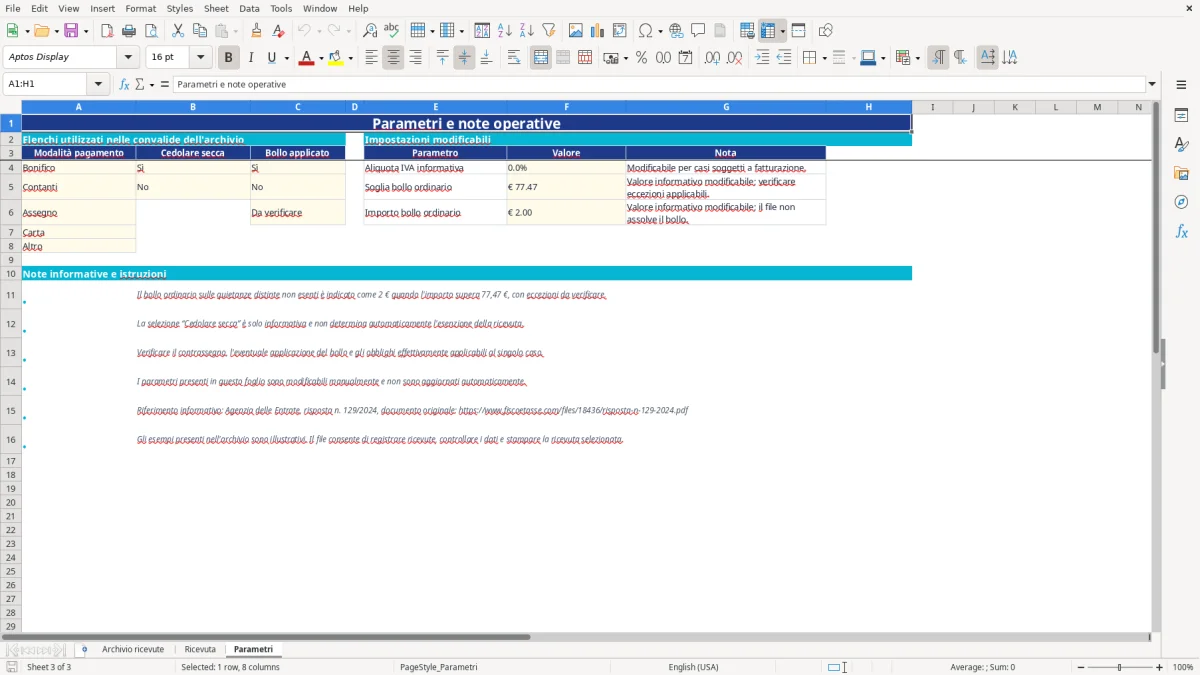Open sidebar Gallery panel
Screen dimensions: 1200x675
pyautogui.click(x=1181, y=173)
